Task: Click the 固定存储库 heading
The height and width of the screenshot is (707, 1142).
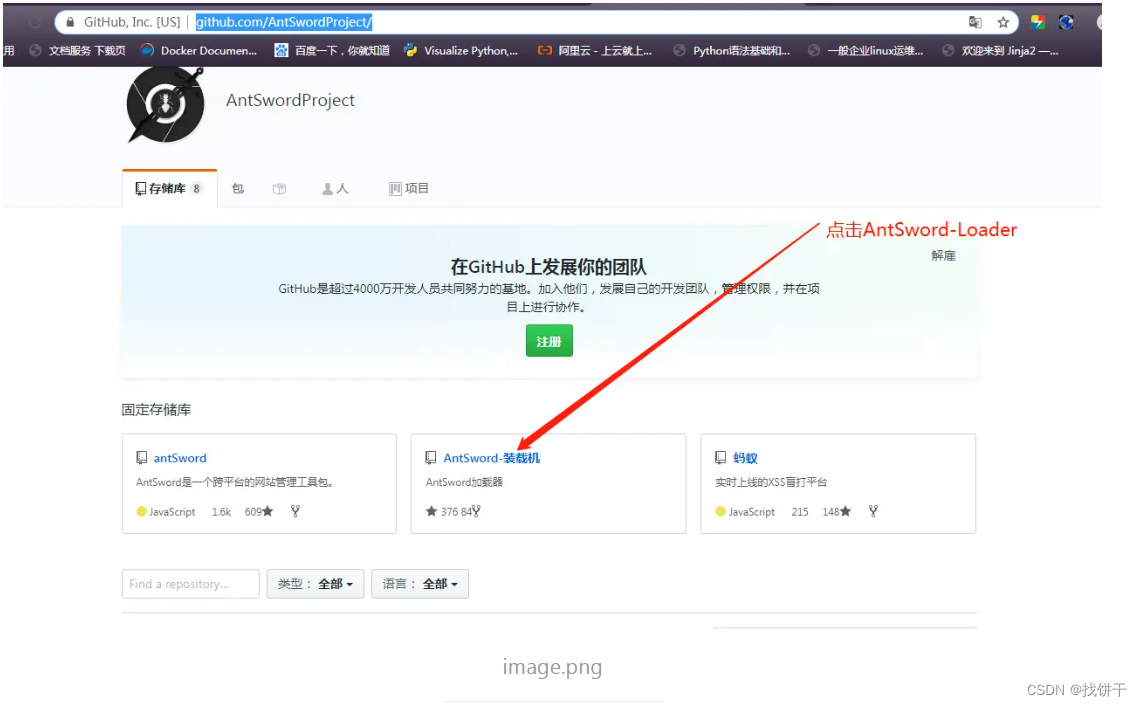Action: coord(156,410)
